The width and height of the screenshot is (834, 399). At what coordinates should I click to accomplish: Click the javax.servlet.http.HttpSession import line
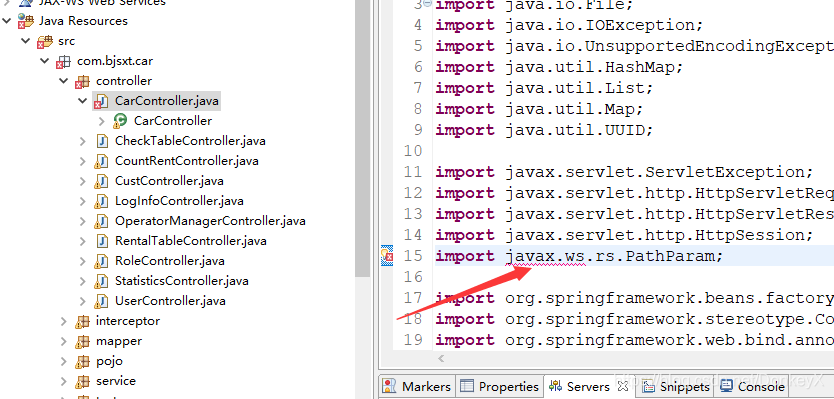tap(624, 235)
